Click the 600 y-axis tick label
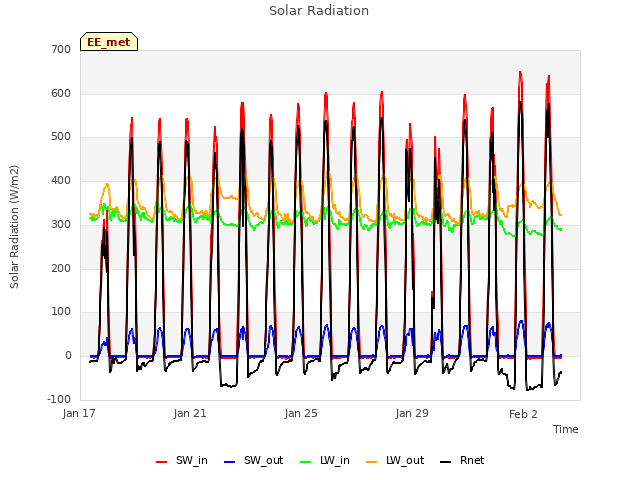The width and height of the screenshot is (640, 480). [x=61, y=93]
